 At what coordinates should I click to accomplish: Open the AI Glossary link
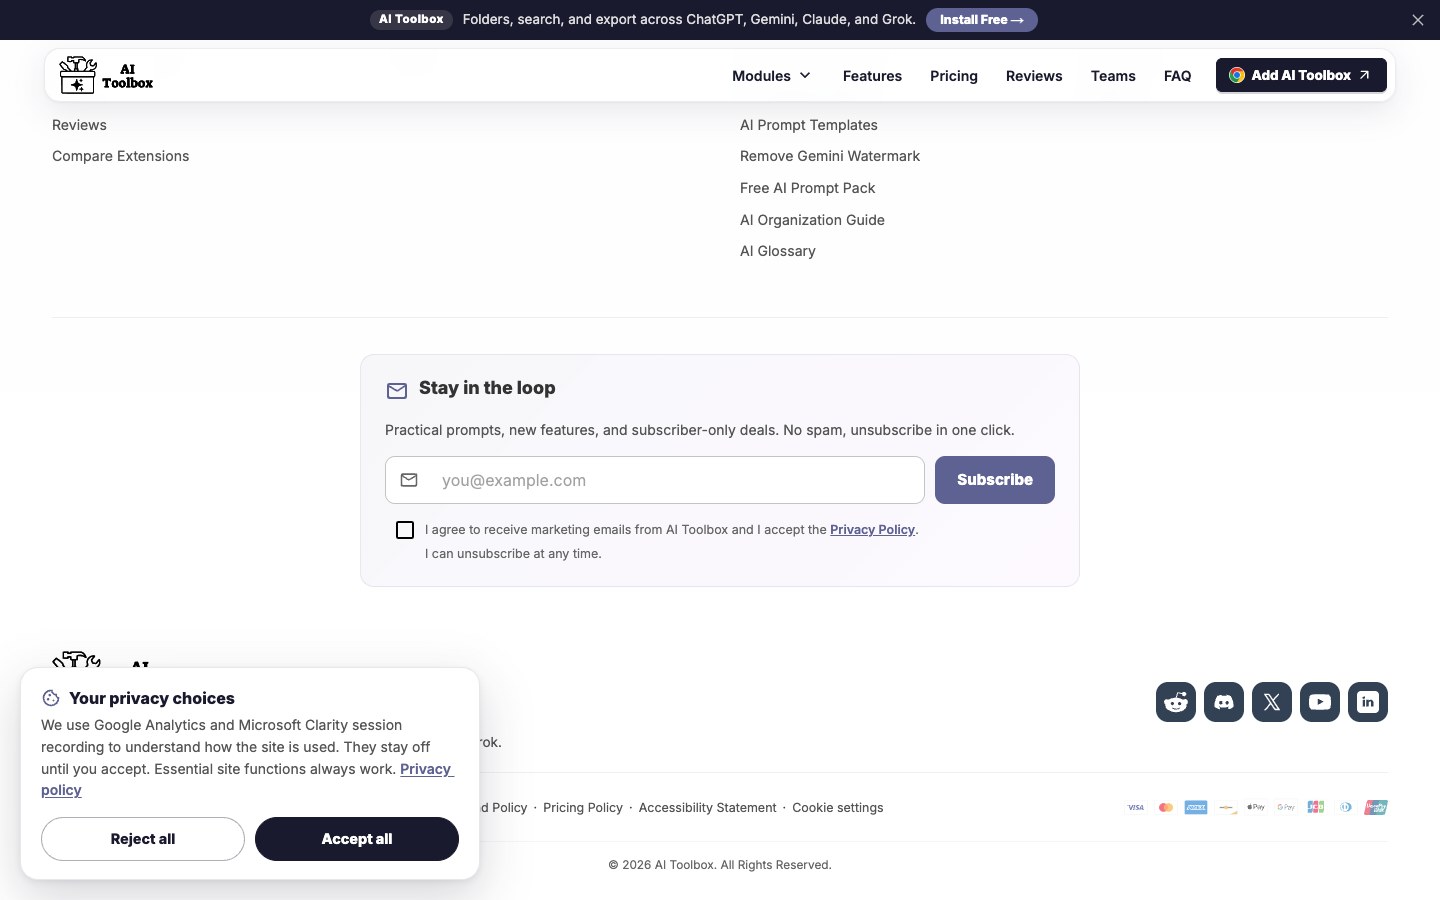pos(778,251)
